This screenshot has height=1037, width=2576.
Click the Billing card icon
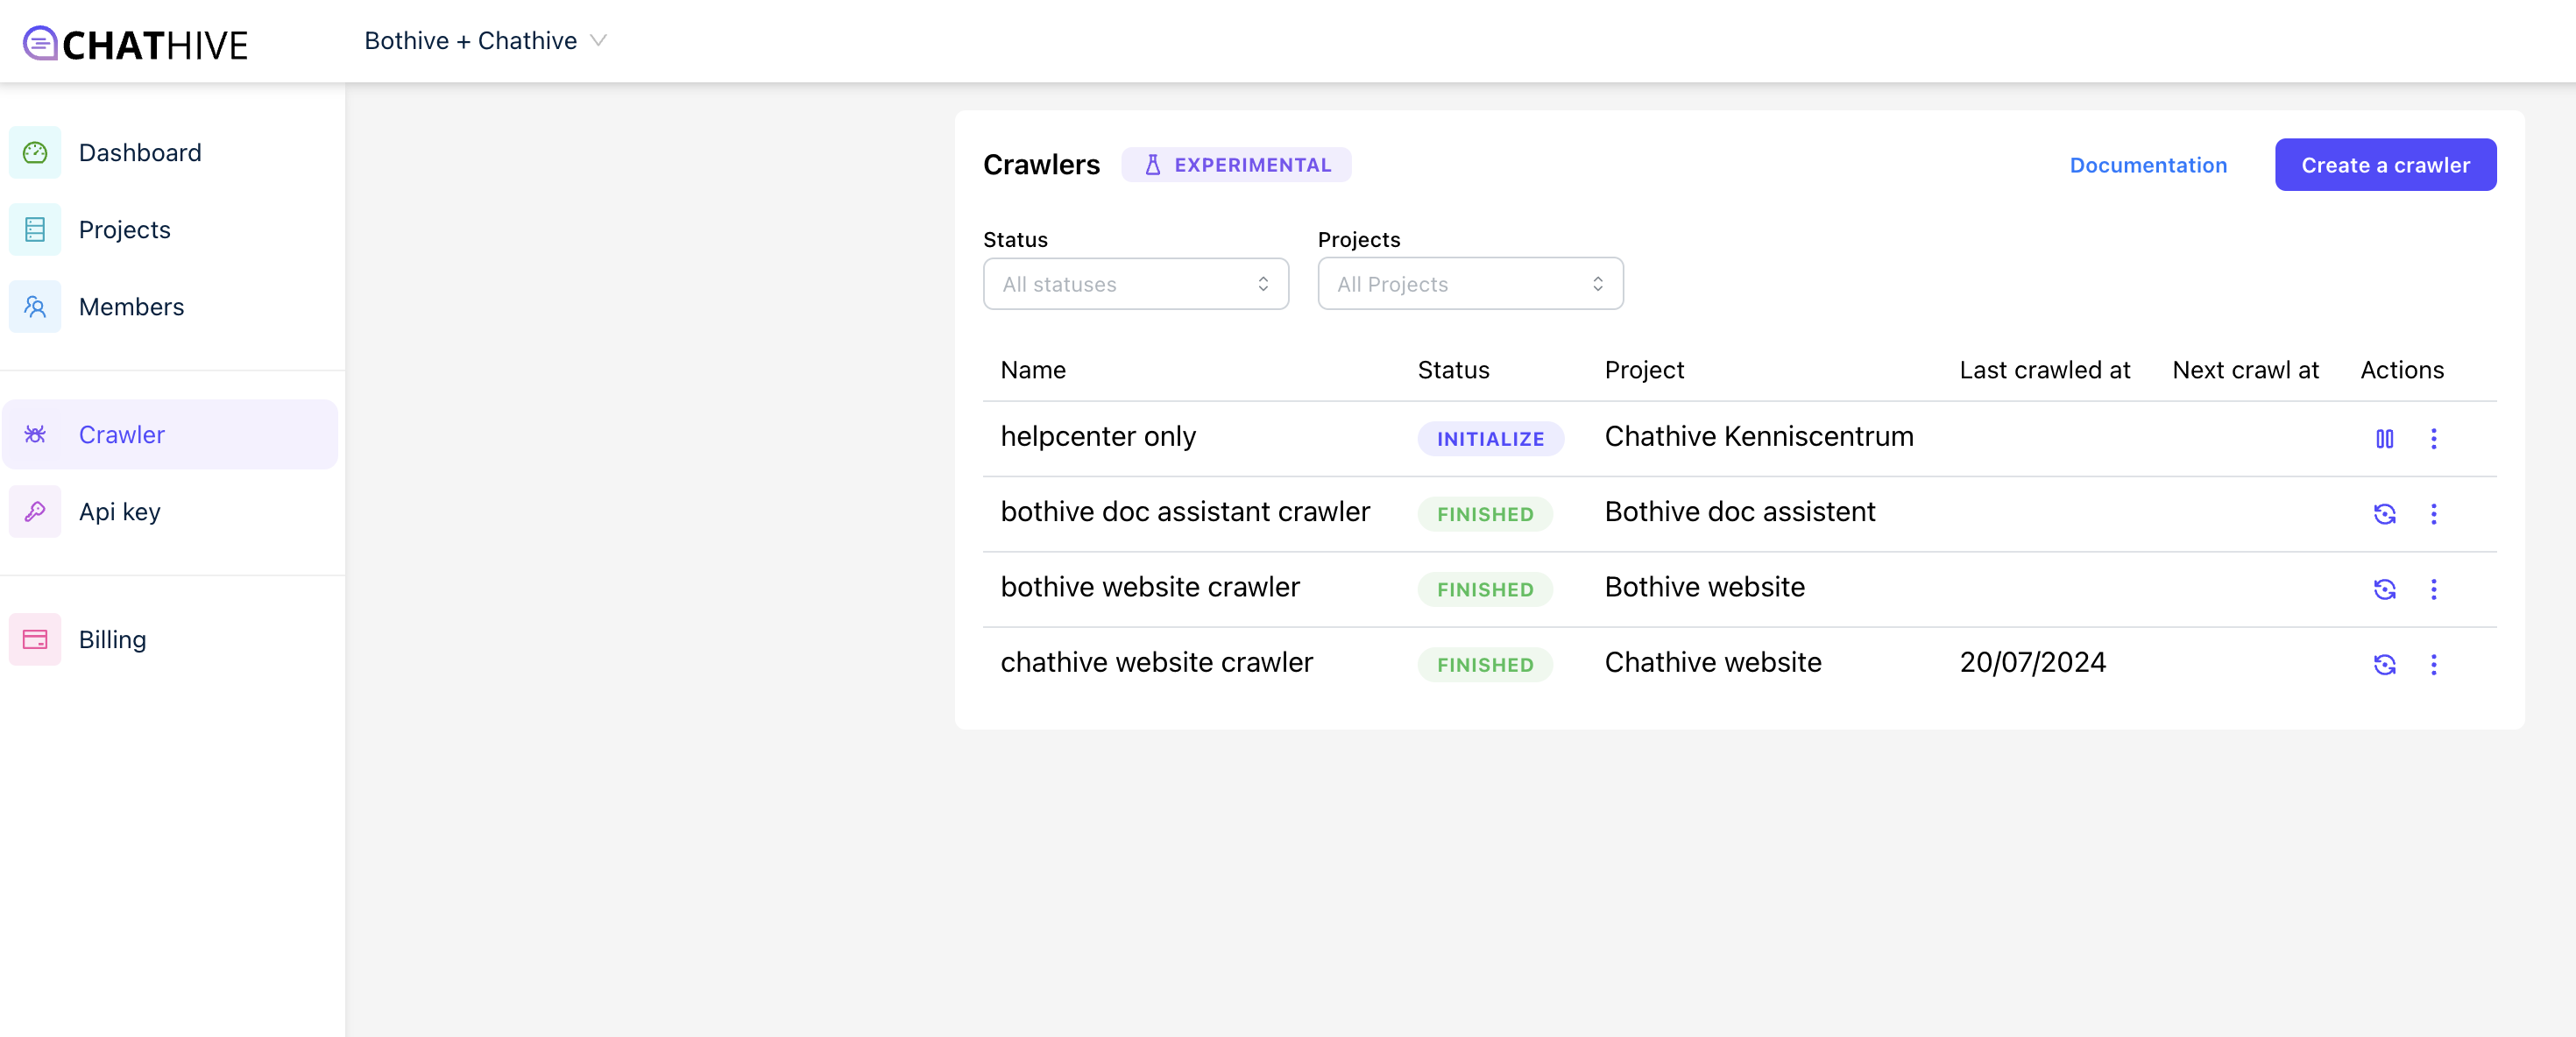point(35,639)
